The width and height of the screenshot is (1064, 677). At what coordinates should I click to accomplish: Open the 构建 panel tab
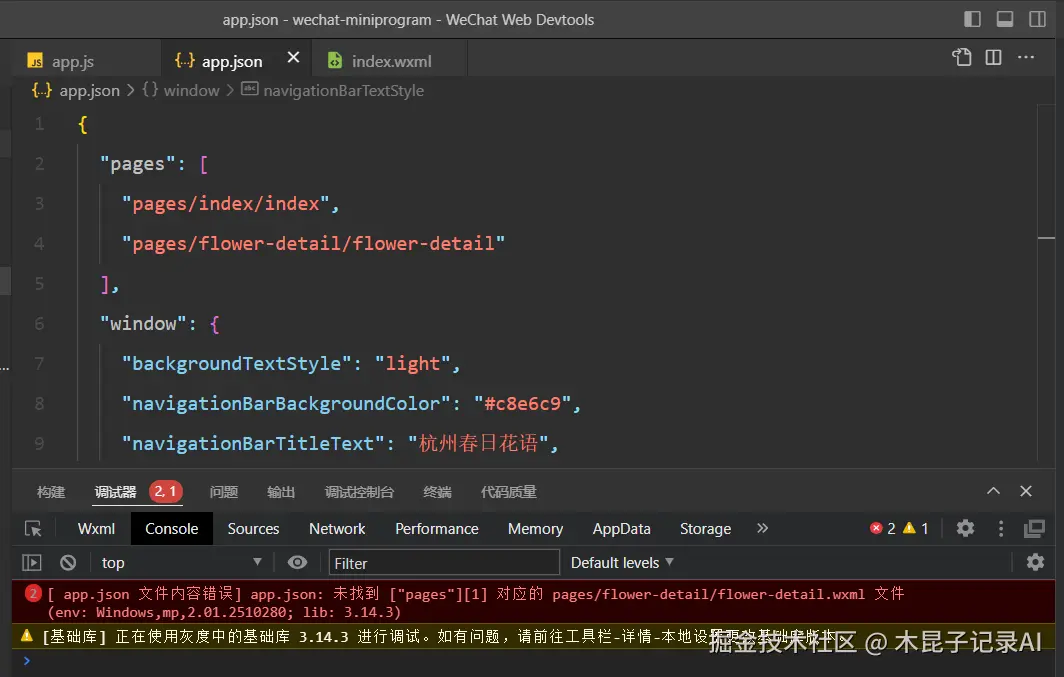coord(51,492)
